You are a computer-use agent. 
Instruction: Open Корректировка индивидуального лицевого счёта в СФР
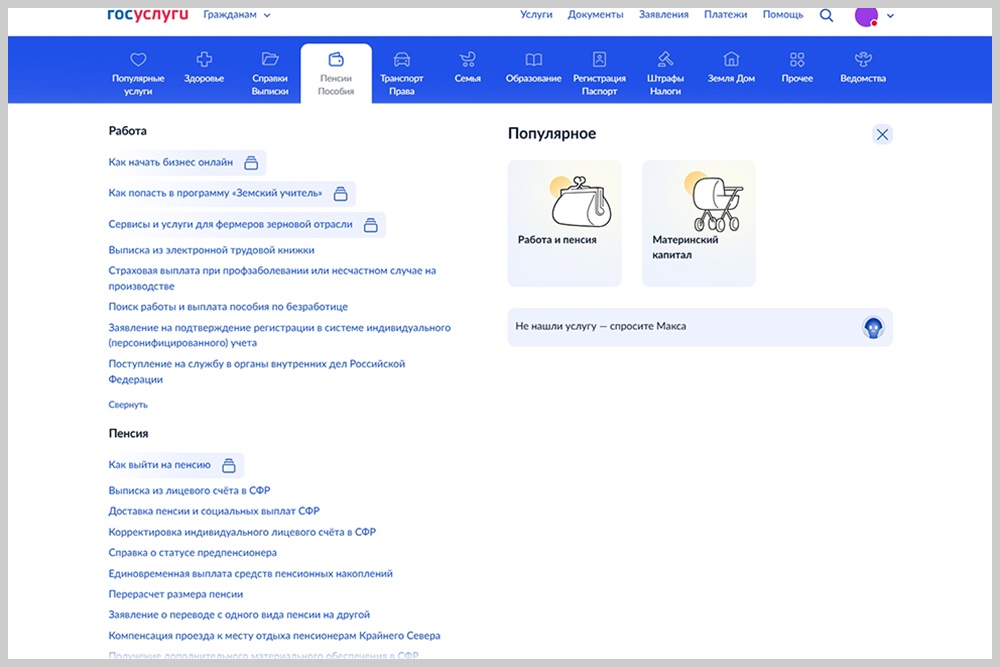242,532
